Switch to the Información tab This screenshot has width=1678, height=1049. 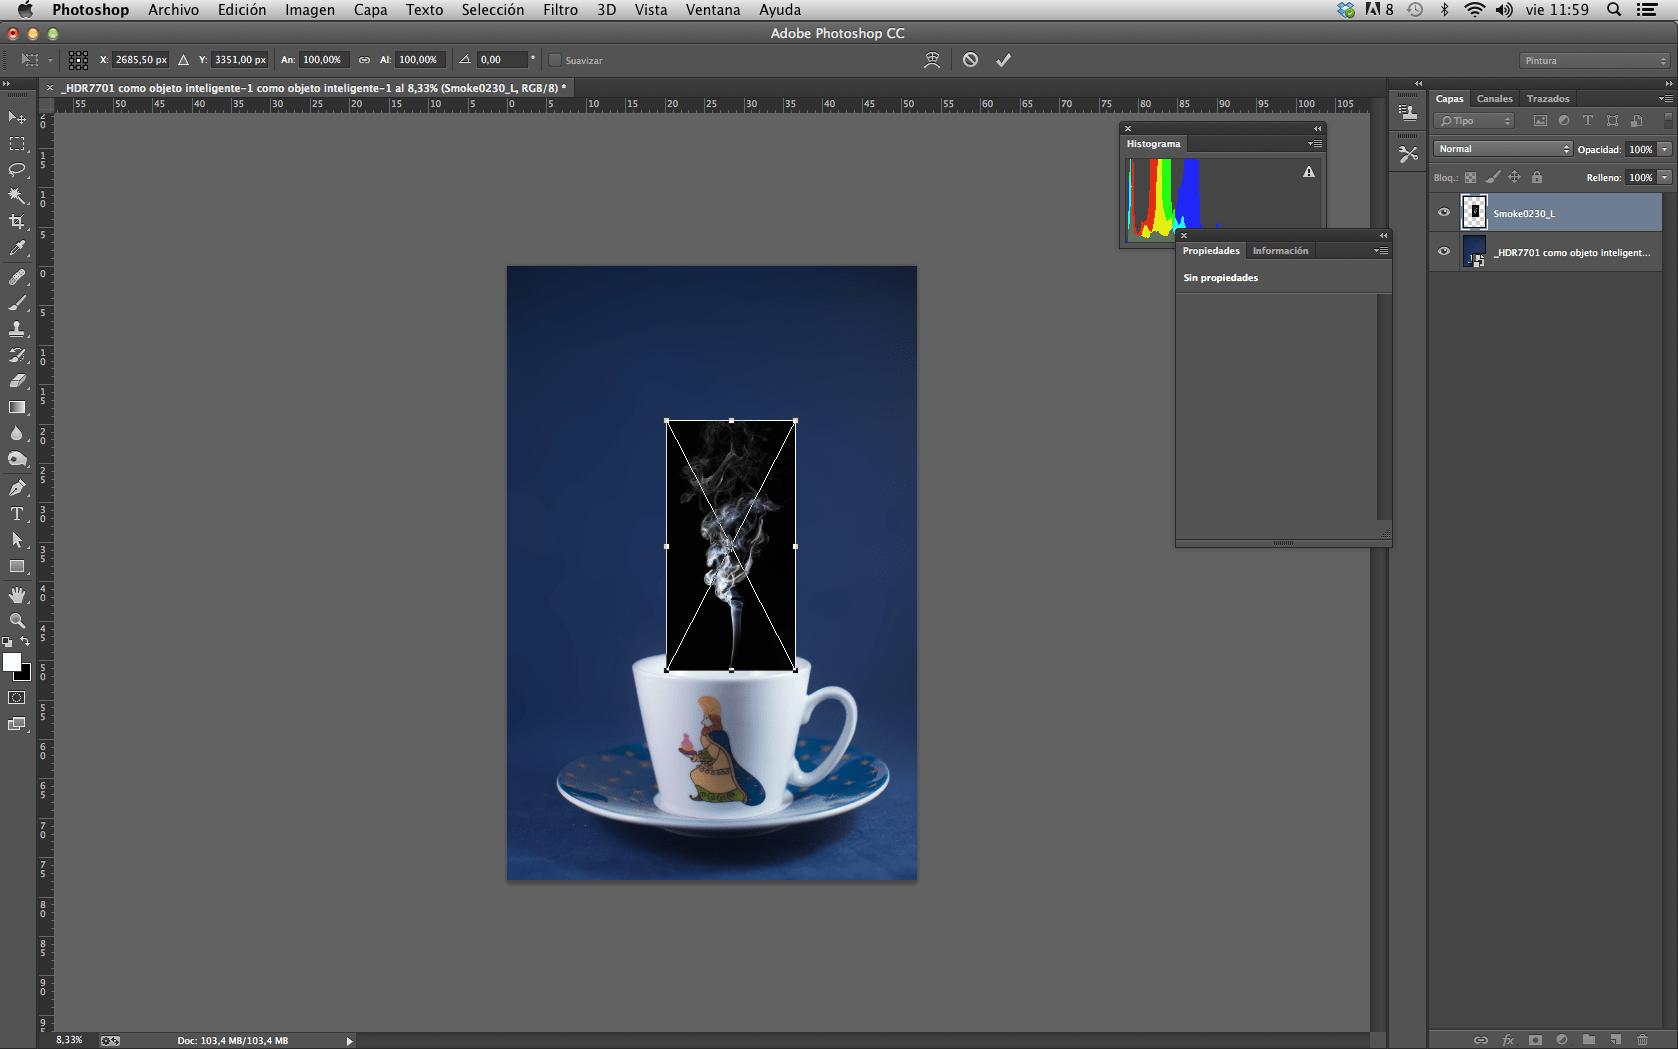click(x=1280, y=251)
